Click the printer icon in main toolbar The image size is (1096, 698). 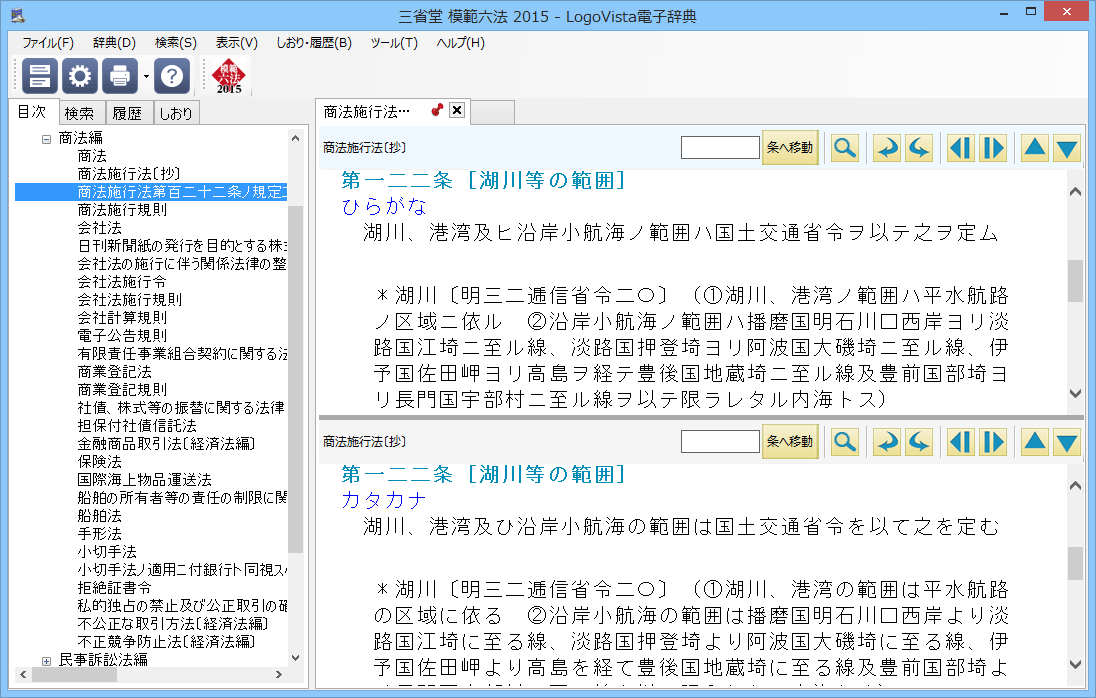tap(120, 75)
